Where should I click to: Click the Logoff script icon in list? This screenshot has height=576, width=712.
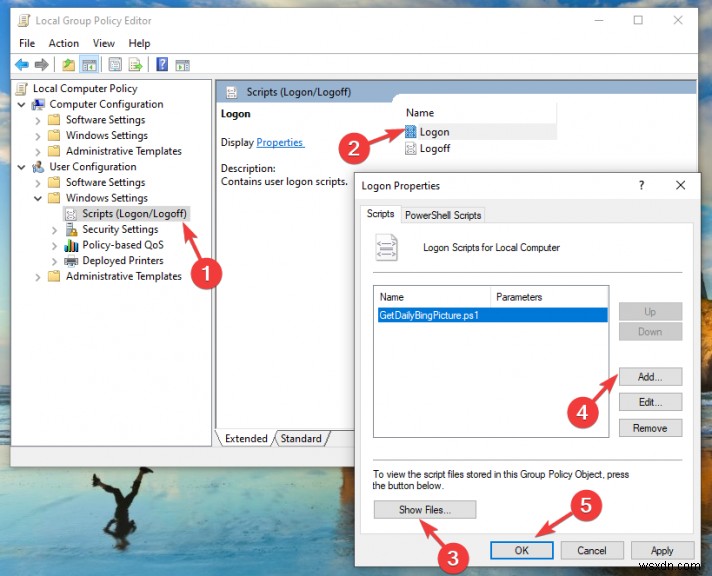(x=410, y=149)
